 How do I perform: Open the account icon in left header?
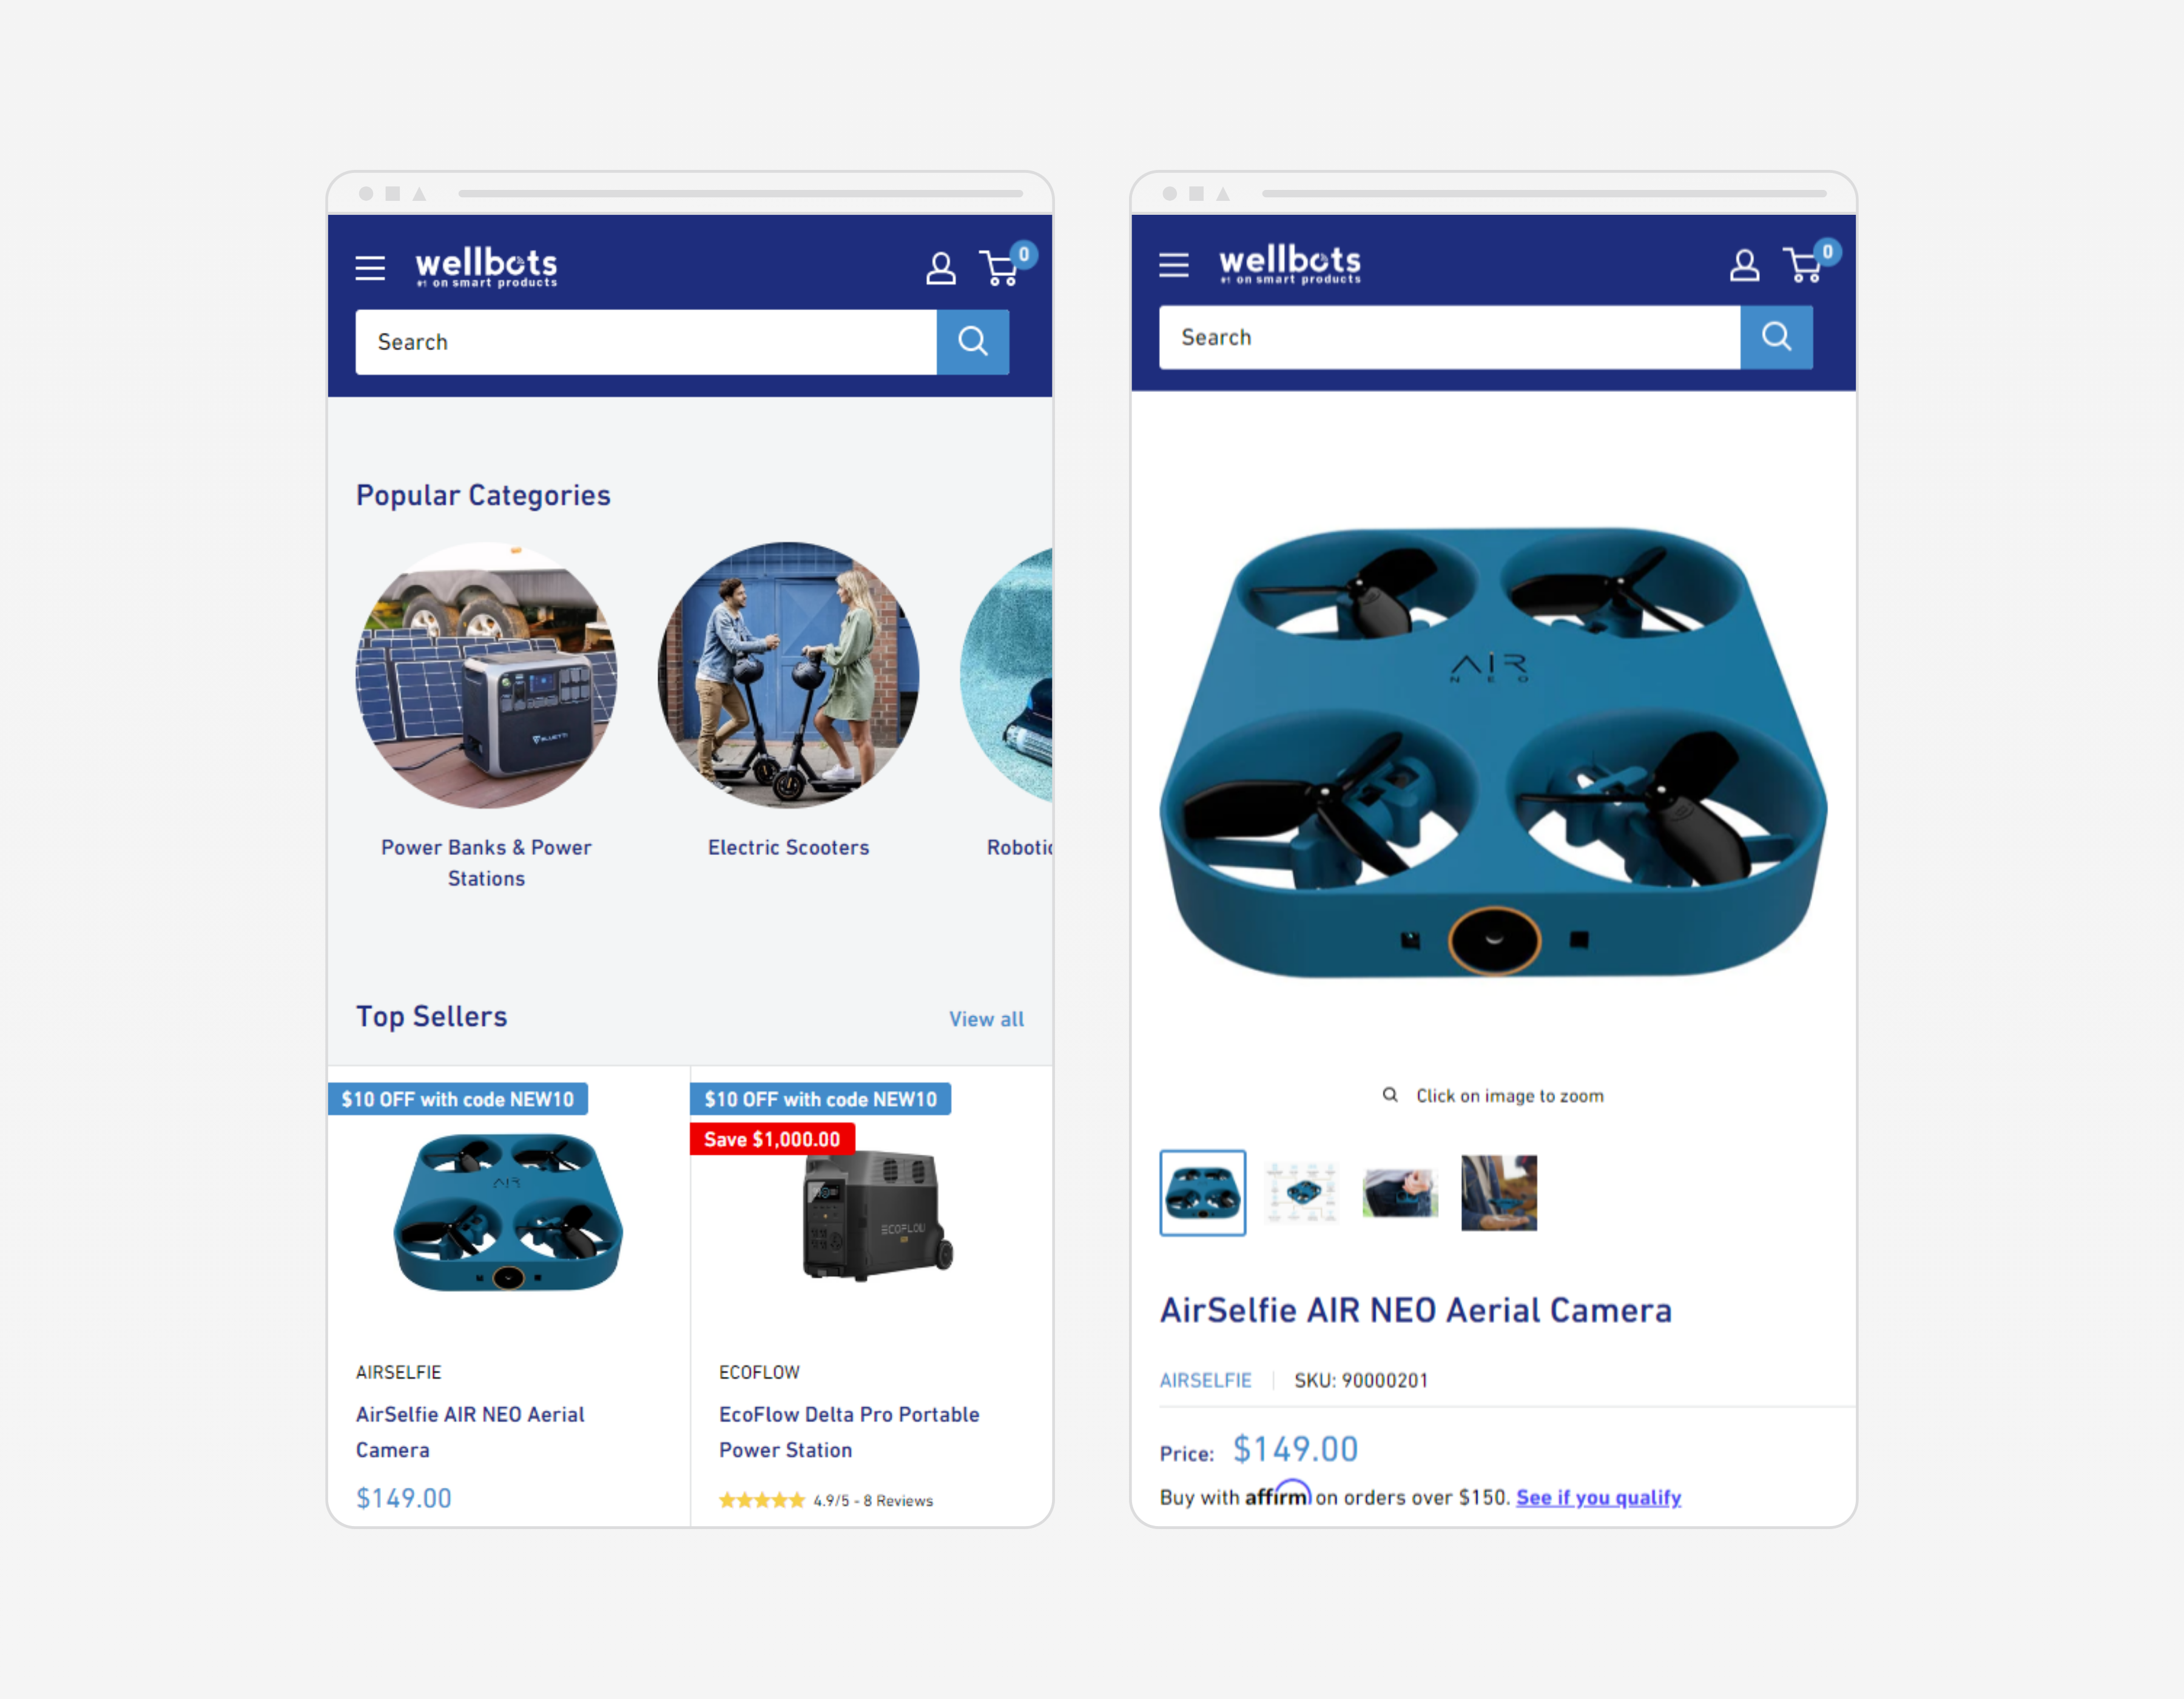940,268
